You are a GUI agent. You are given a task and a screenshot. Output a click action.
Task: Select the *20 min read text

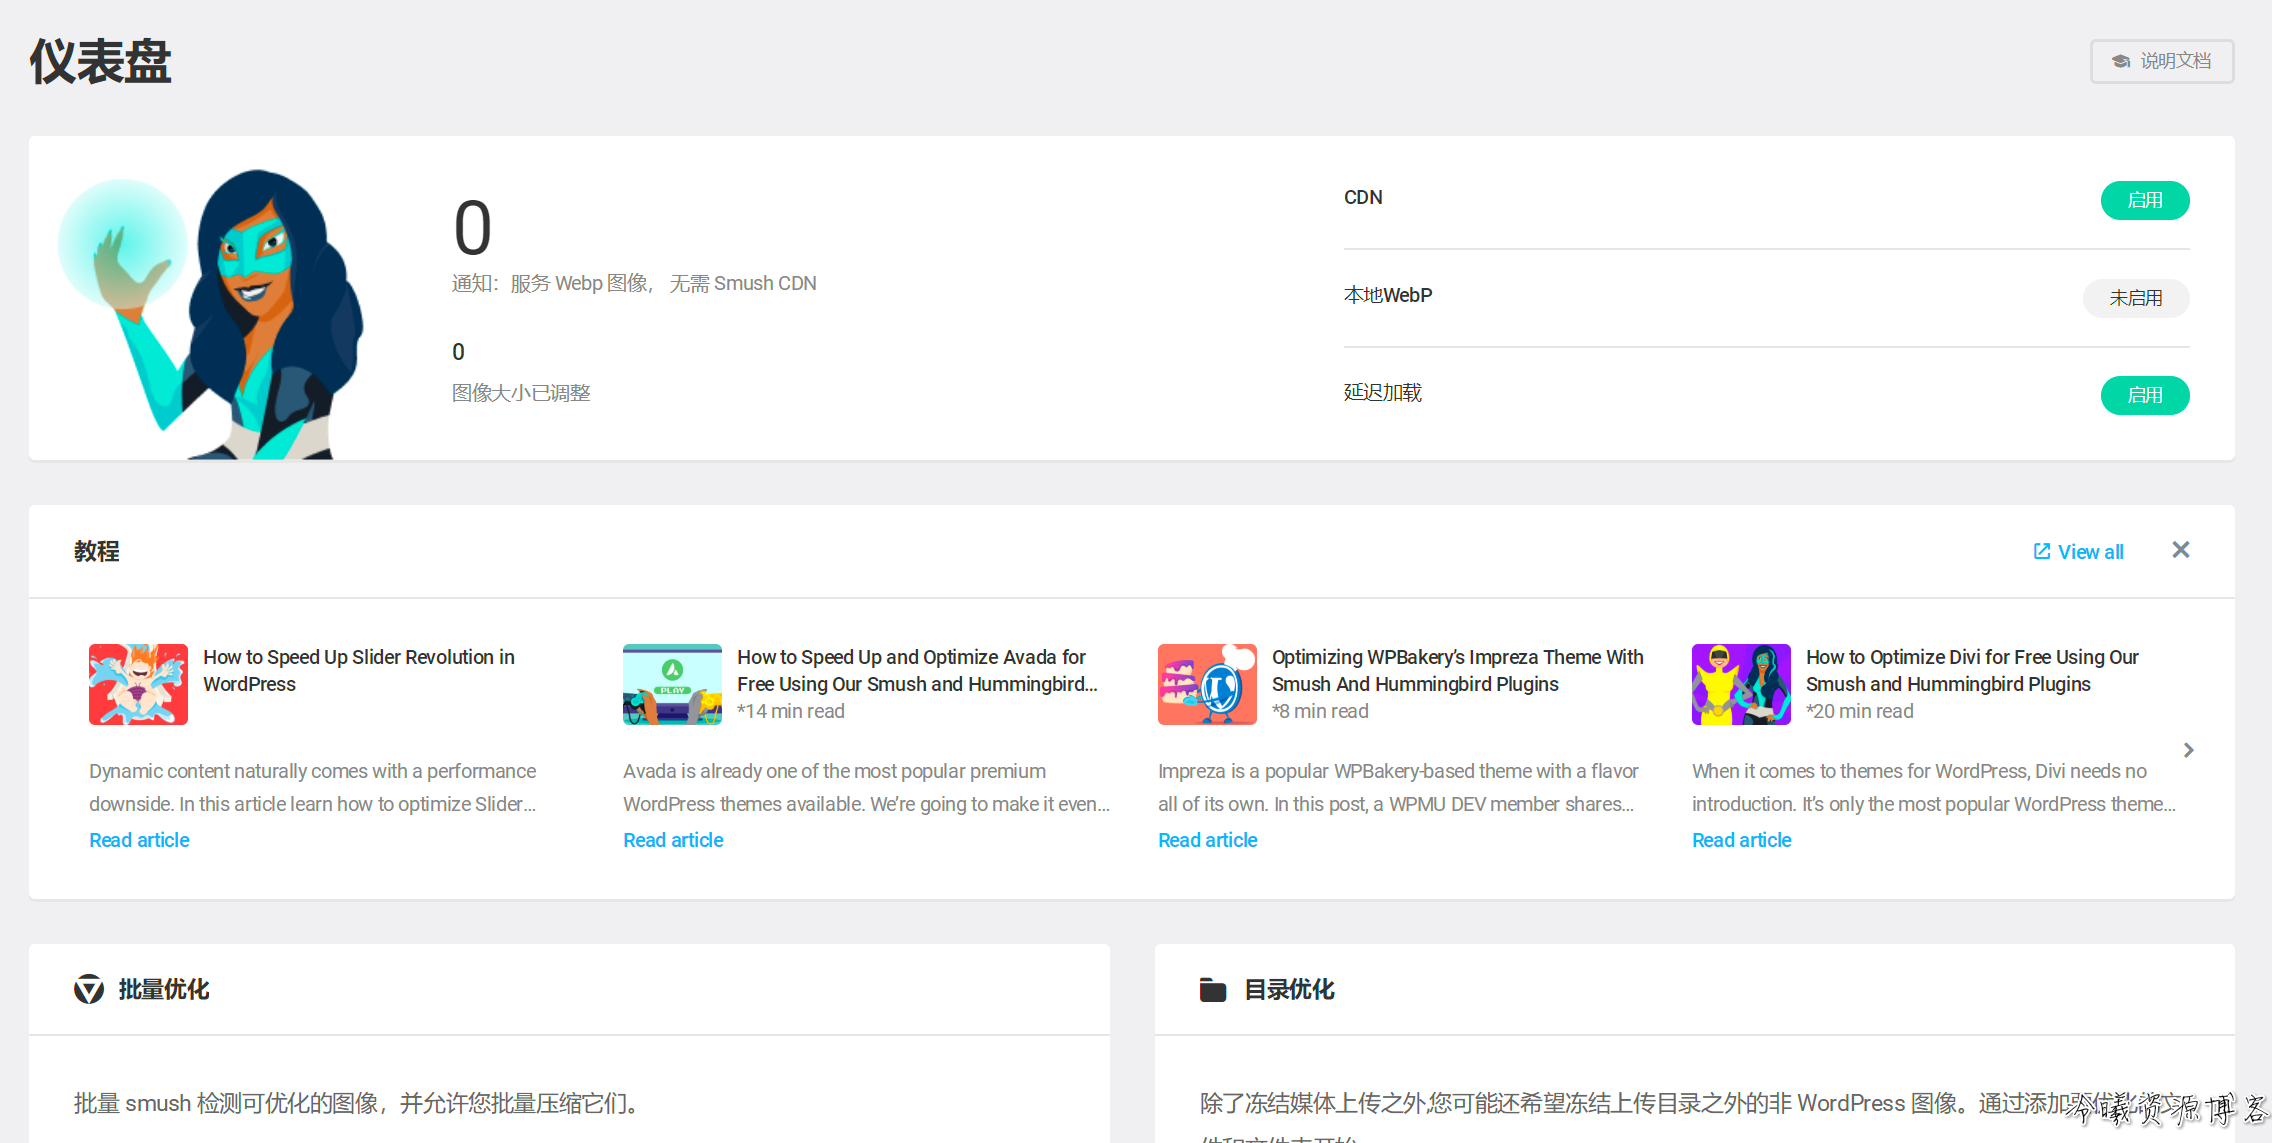coord(1860,711)
